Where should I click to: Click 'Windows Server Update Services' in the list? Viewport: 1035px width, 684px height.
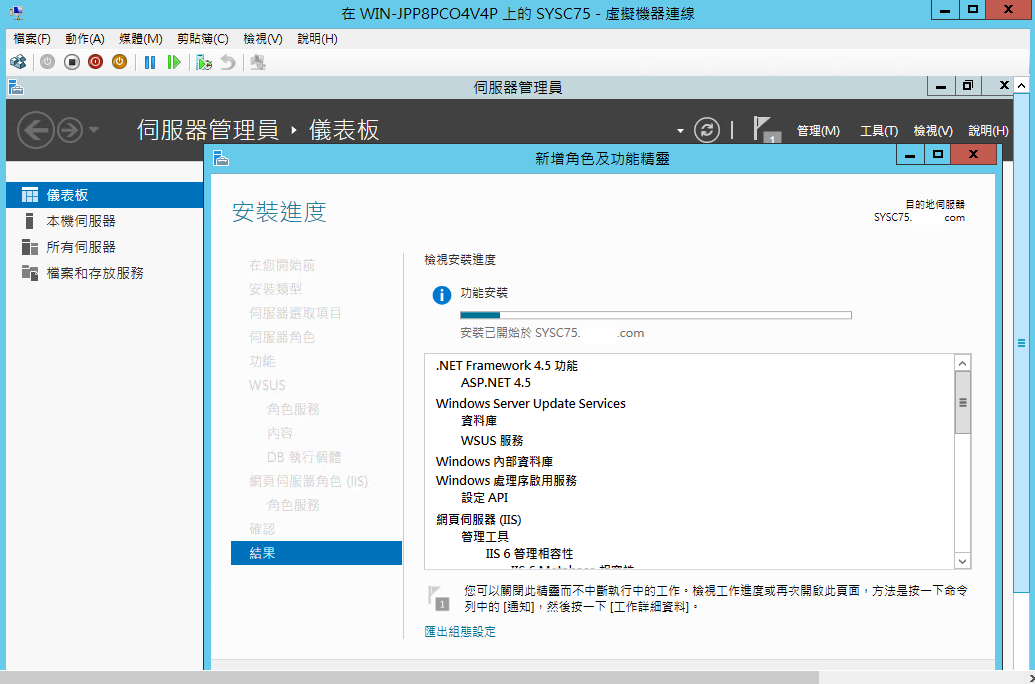(531, 403)
